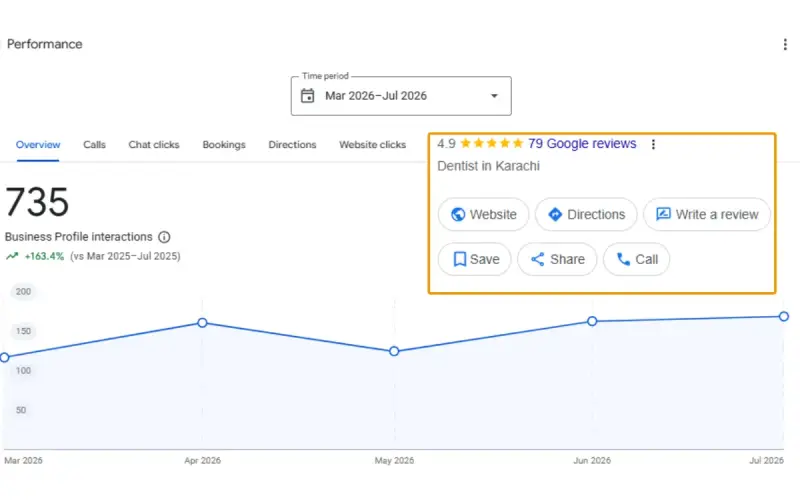Click the May 2026 x-axis label
This screenshot has width=800, height=500.
(394, 461)
